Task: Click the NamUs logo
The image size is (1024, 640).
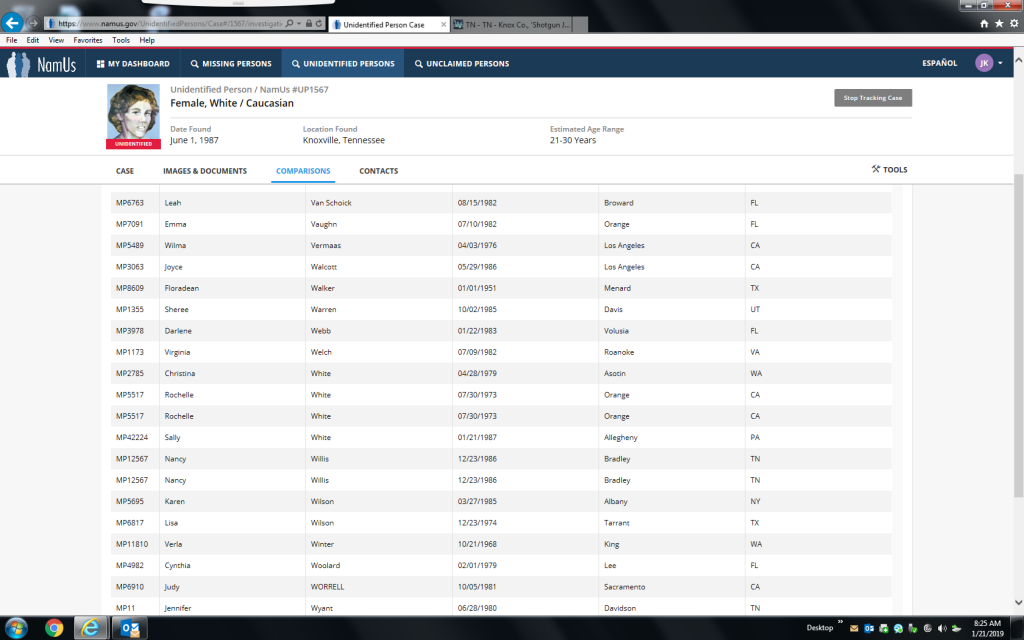Action: coord(44,64)
